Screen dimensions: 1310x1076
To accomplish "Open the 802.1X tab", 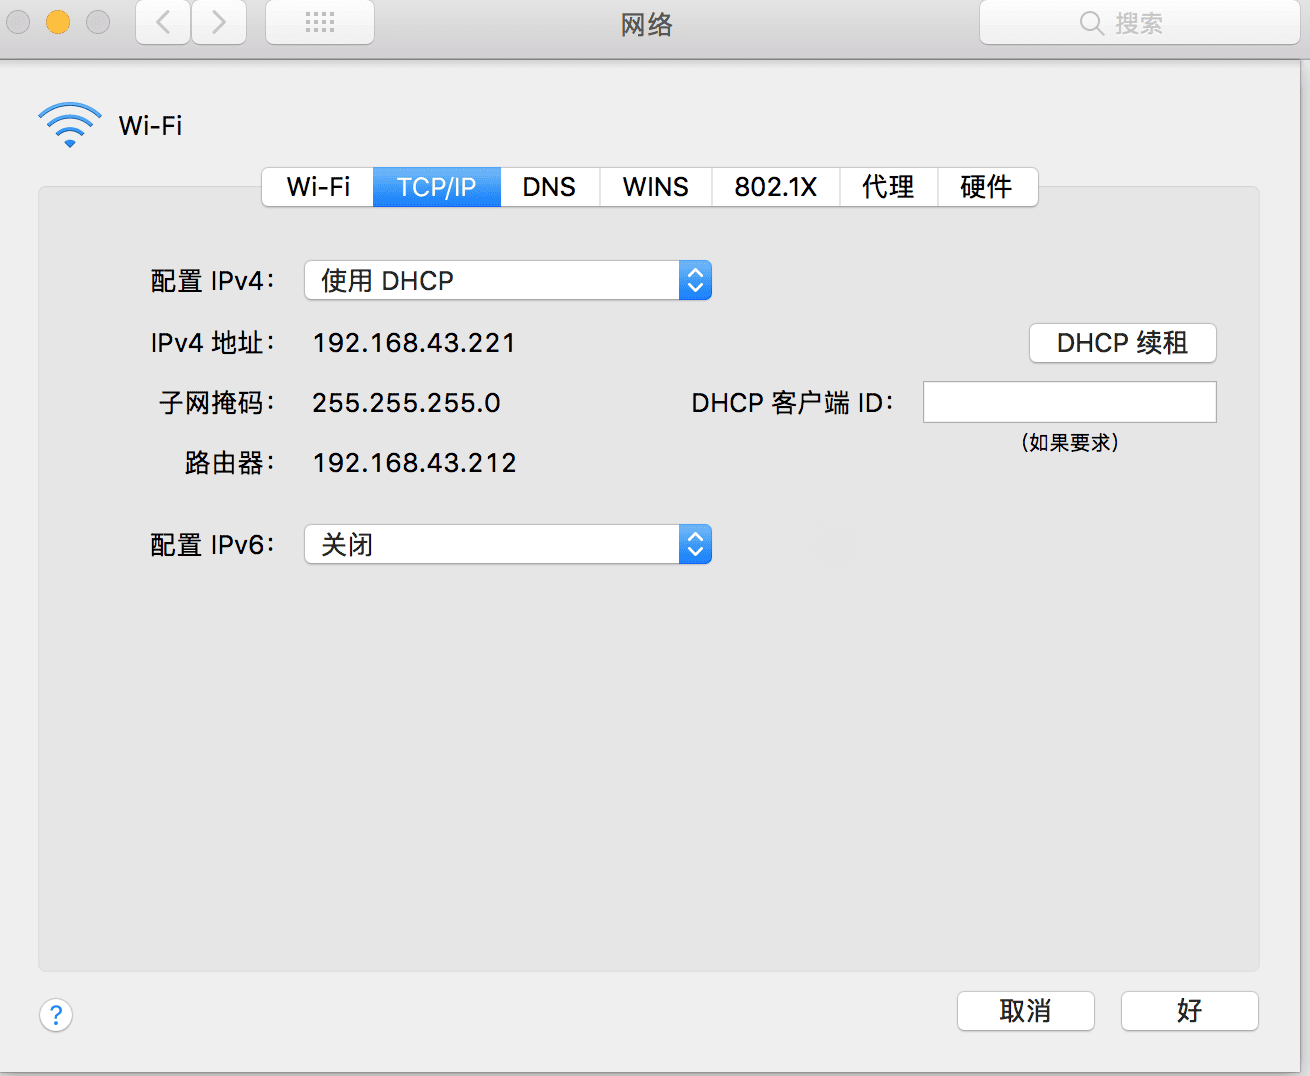I will click(x=776, y=187).
